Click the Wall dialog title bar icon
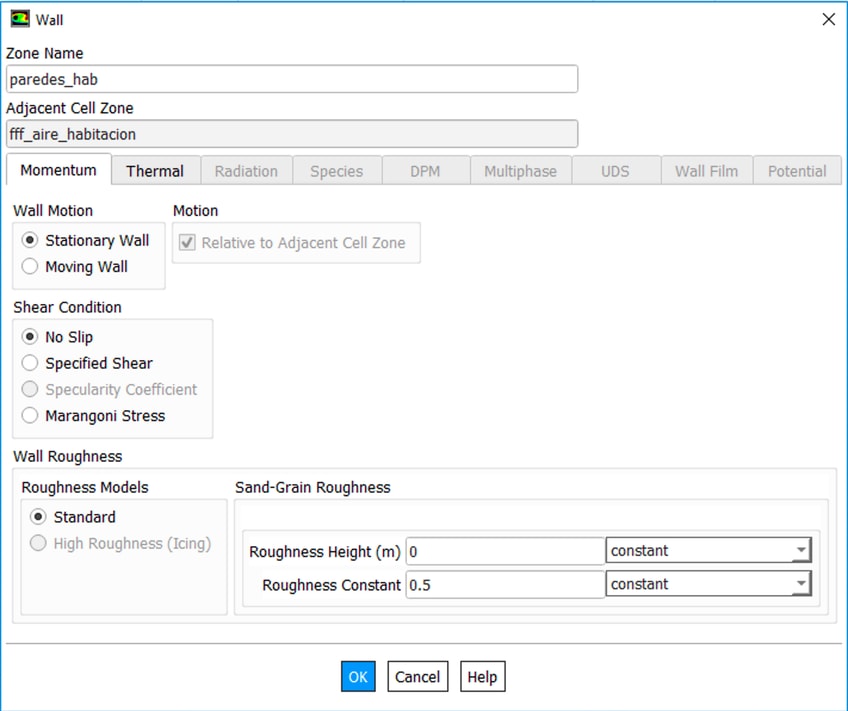 pos(19,19)
